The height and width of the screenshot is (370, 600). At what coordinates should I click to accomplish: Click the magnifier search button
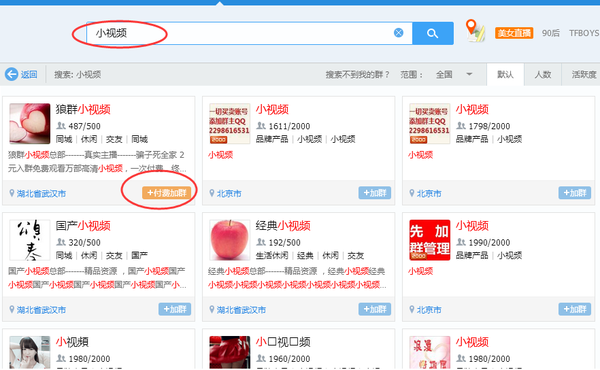point(433,33)
